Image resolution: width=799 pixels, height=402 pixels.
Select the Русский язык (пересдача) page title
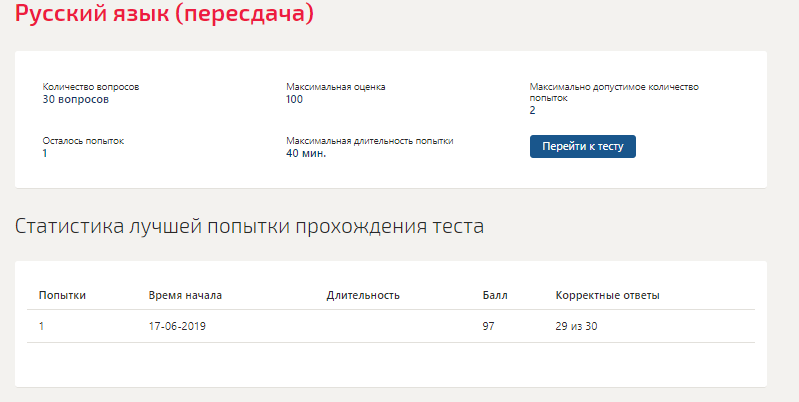(x=164, y=13)
